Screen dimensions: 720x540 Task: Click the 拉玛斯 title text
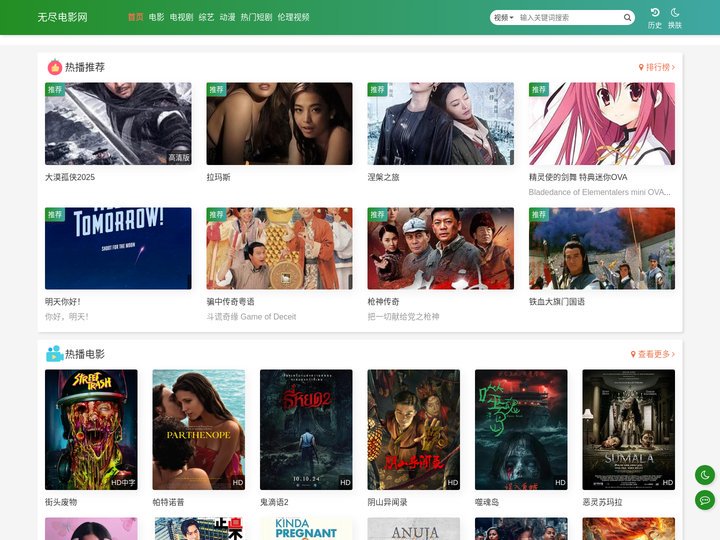[218, 177]
